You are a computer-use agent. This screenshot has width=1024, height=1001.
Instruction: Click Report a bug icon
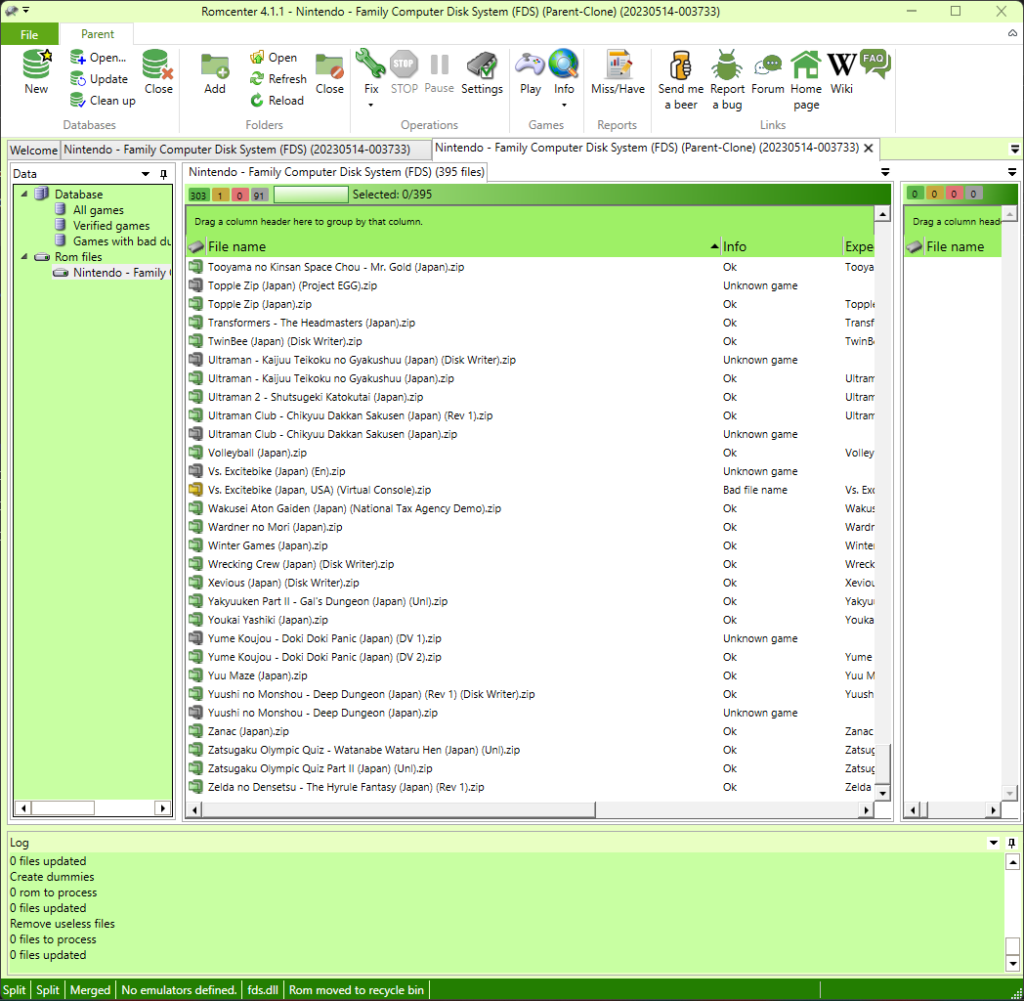(x=727, y=80)
